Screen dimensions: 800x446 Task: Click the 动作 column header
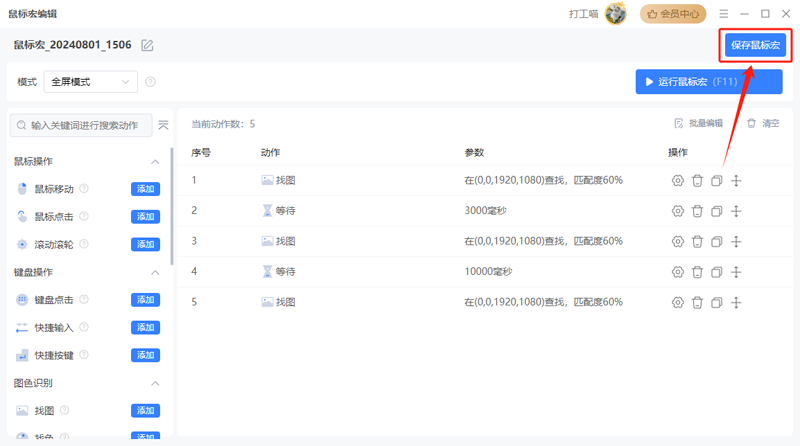coord(270,153)
